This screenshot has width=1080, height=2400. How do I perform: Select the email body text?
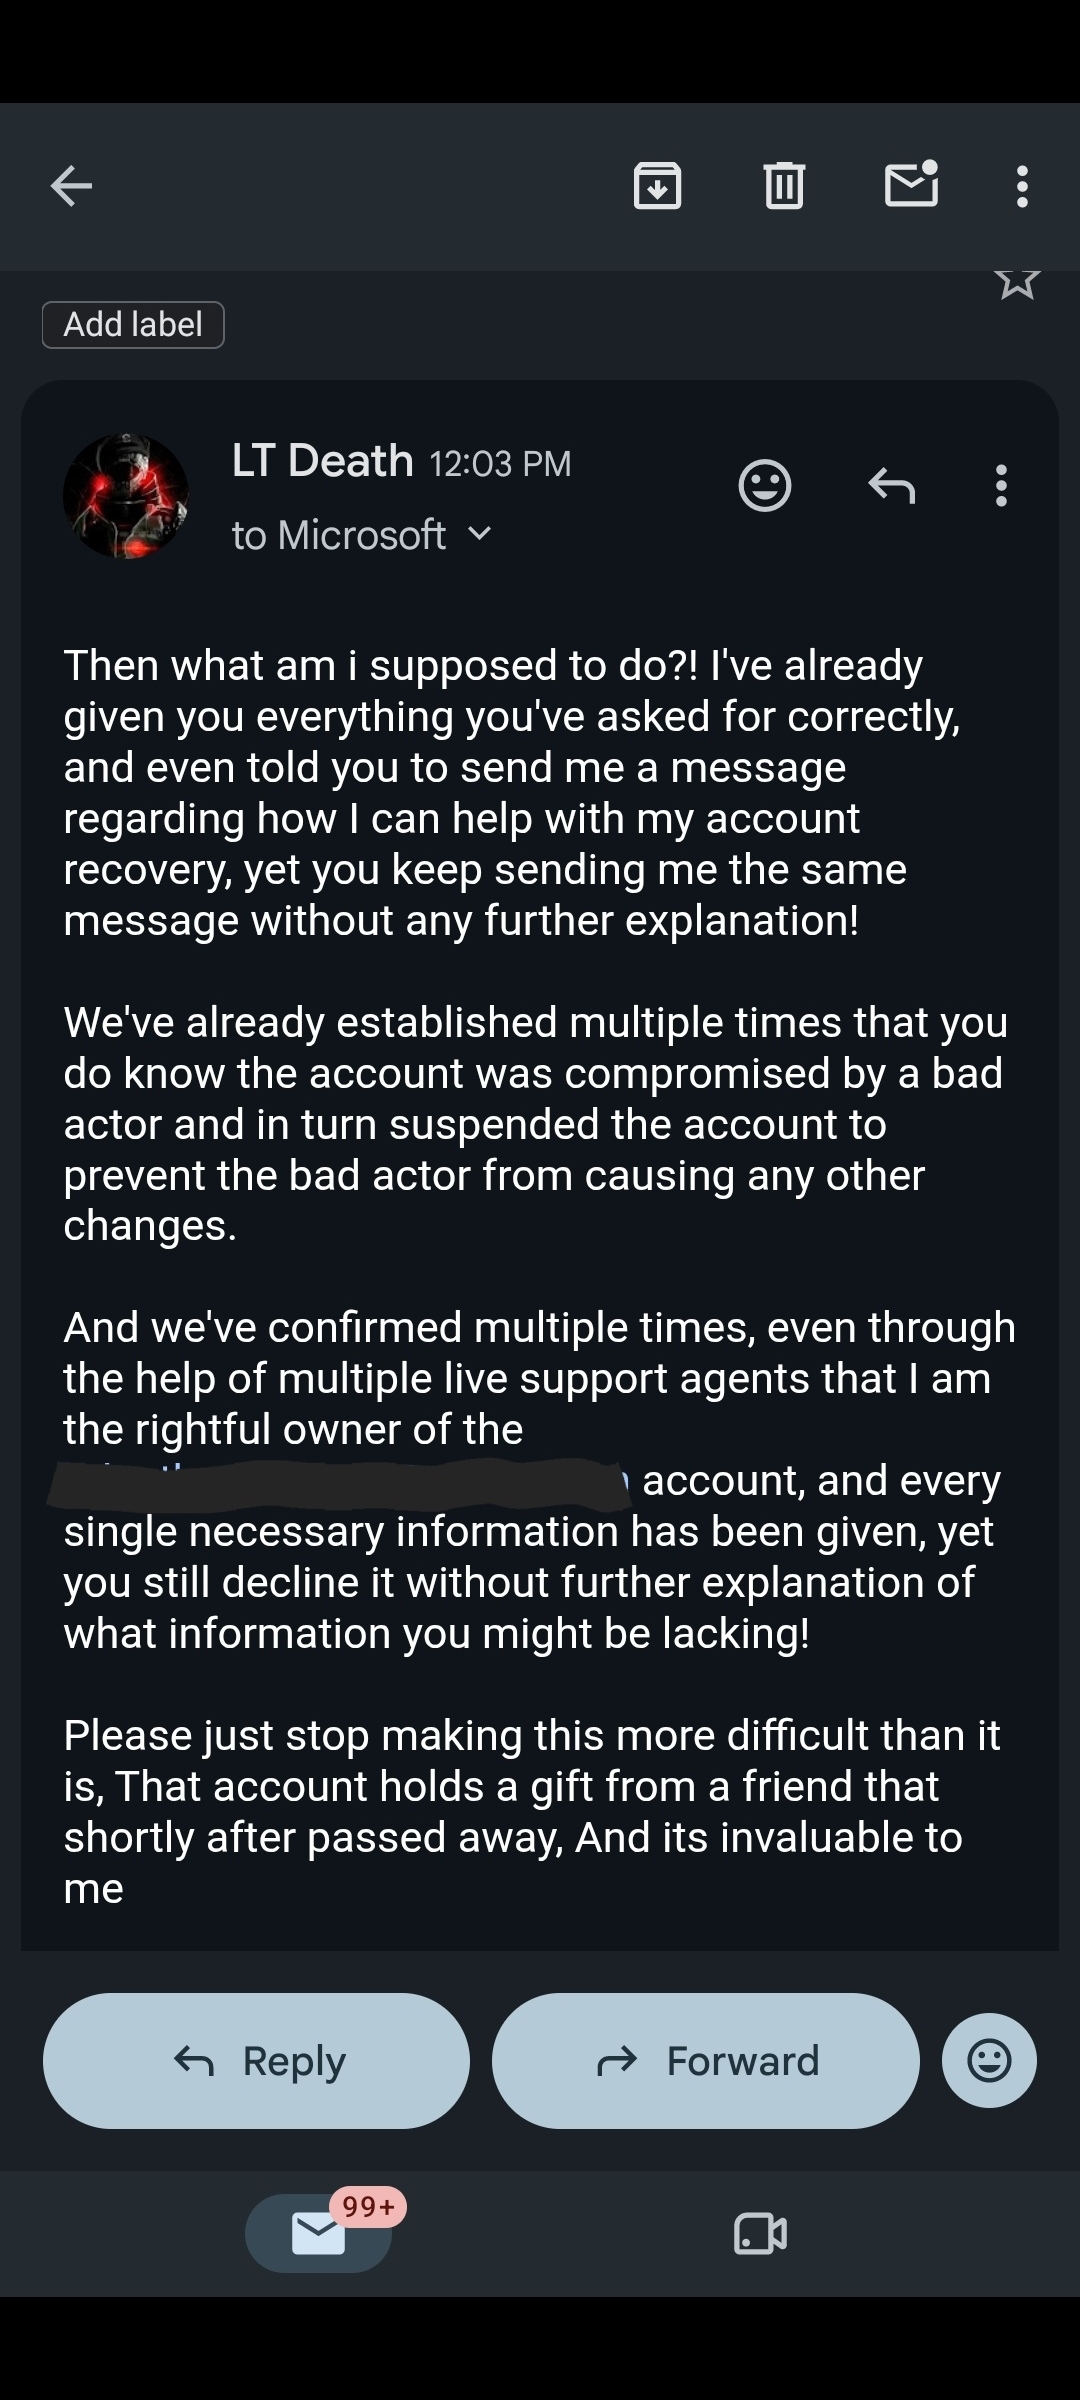(x=538, y=1276)
